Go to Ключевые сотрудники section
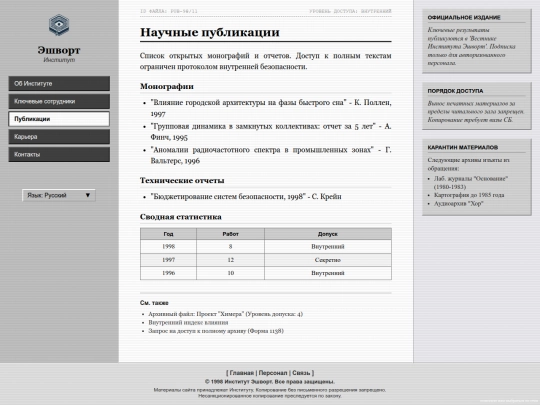 (x=59, y=101)
